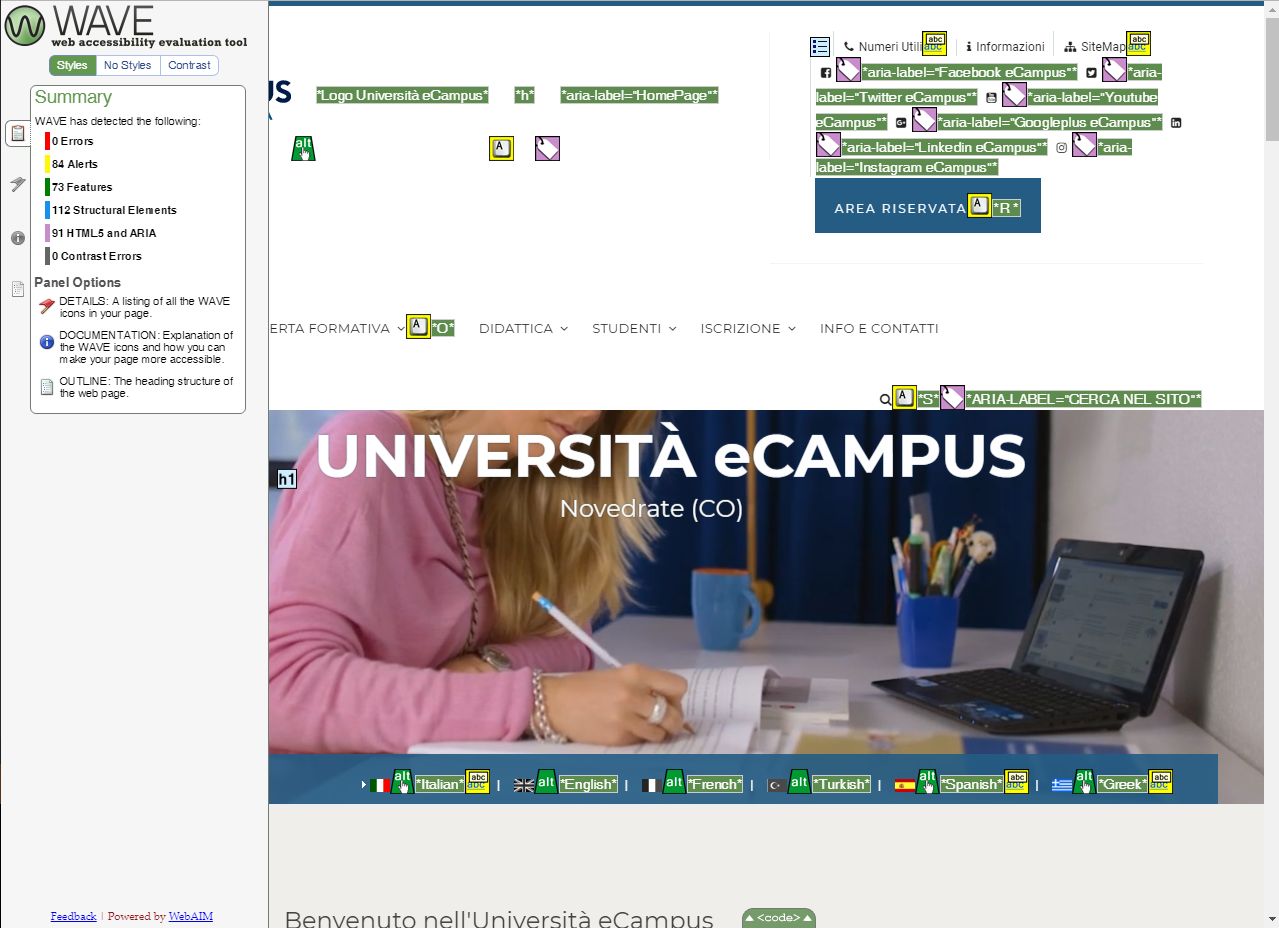Open the INFO E CONTATTI menu item
This screenshot has height=933, width=1279.
click(x=879, y=329)
